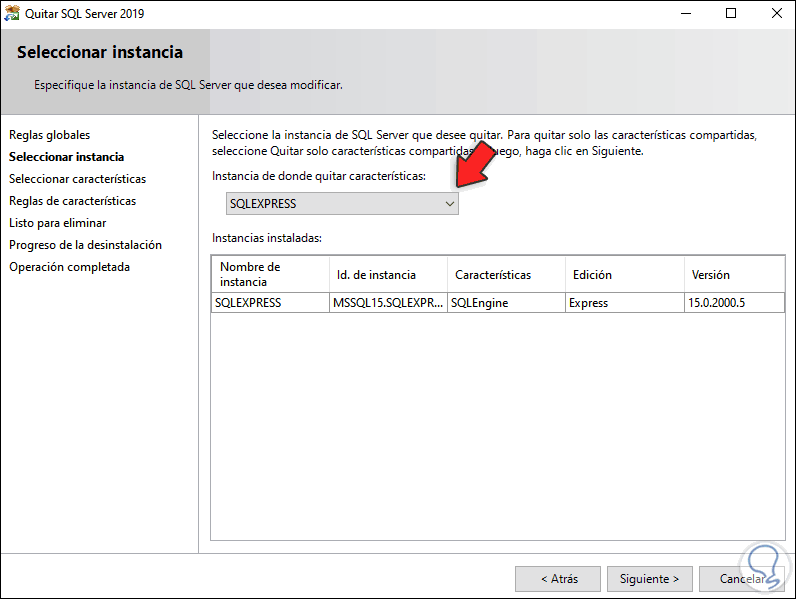796x599 pixels.
Task: Click the Nombre de instancia column header
Action: 271,274
